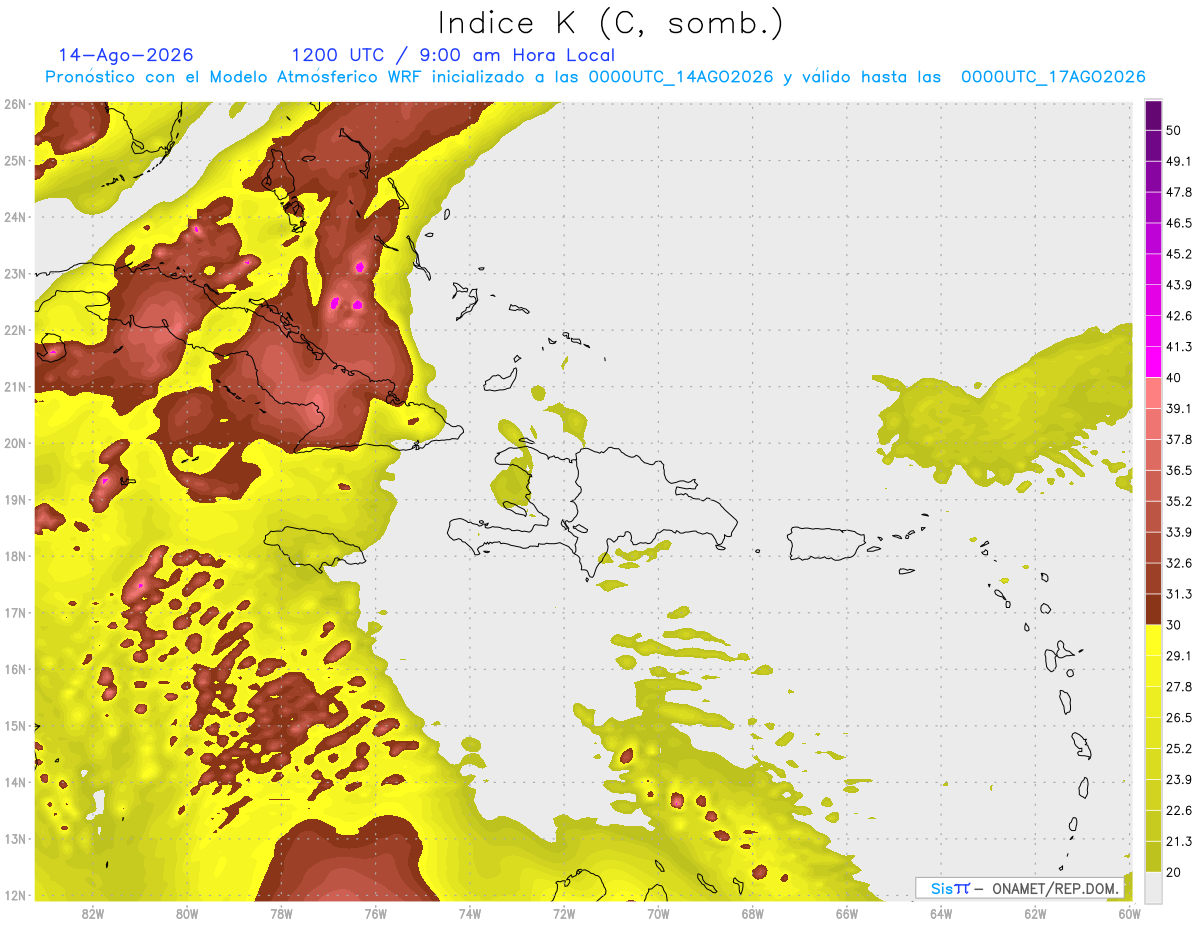This screenshot has height=927, width=1200.
Task: Click longitude axis label '76W'
Action: click(x=375, y=914)
